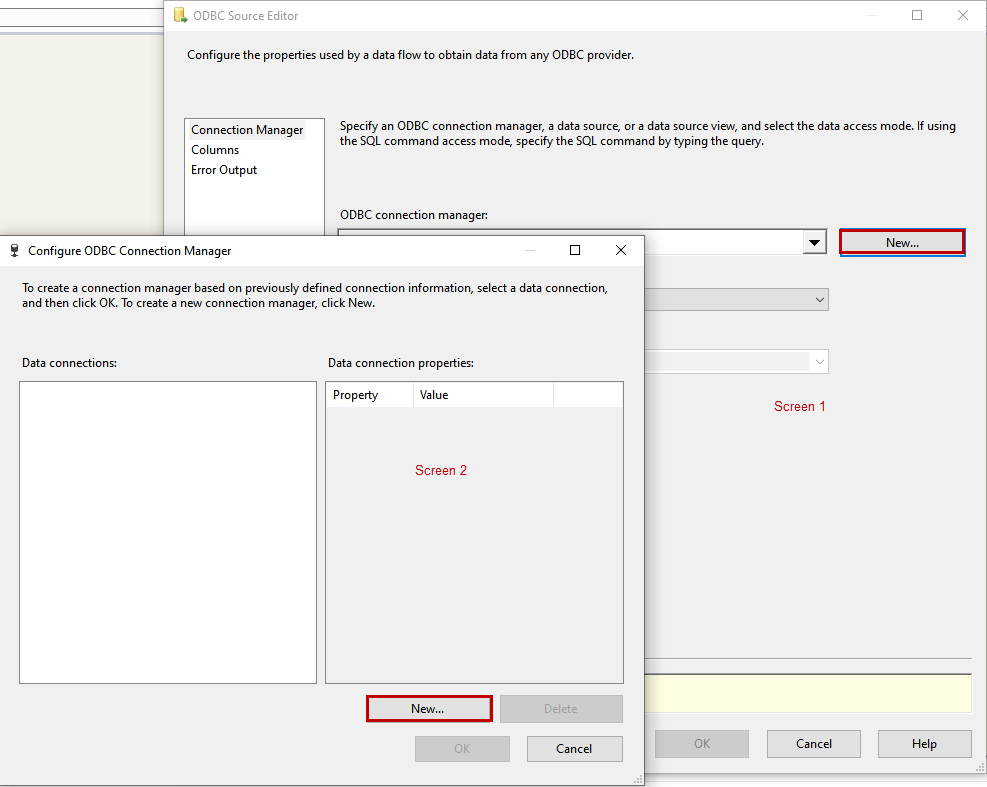This screenshot has height=787, width=987.
Task: Close the ODBC Source Editor window
Action: tap(963, 15)
